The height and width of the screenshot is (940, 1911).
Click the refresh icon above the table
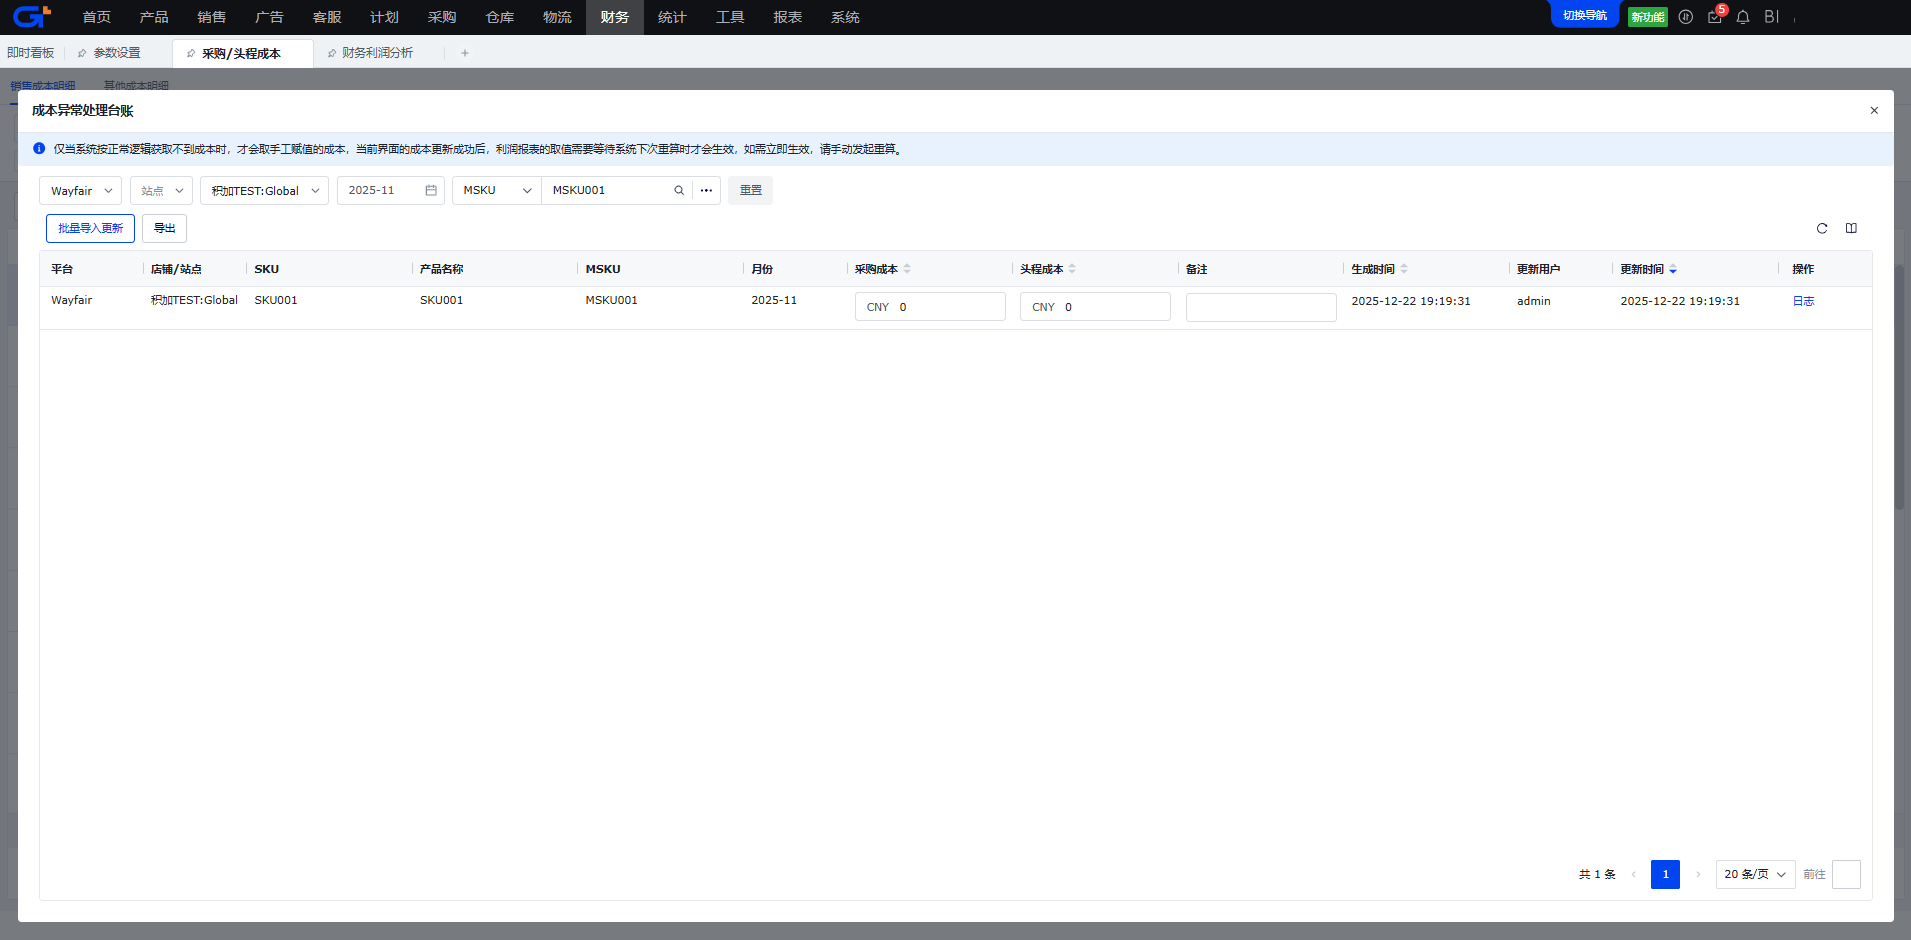click(x=1822, y=229)
